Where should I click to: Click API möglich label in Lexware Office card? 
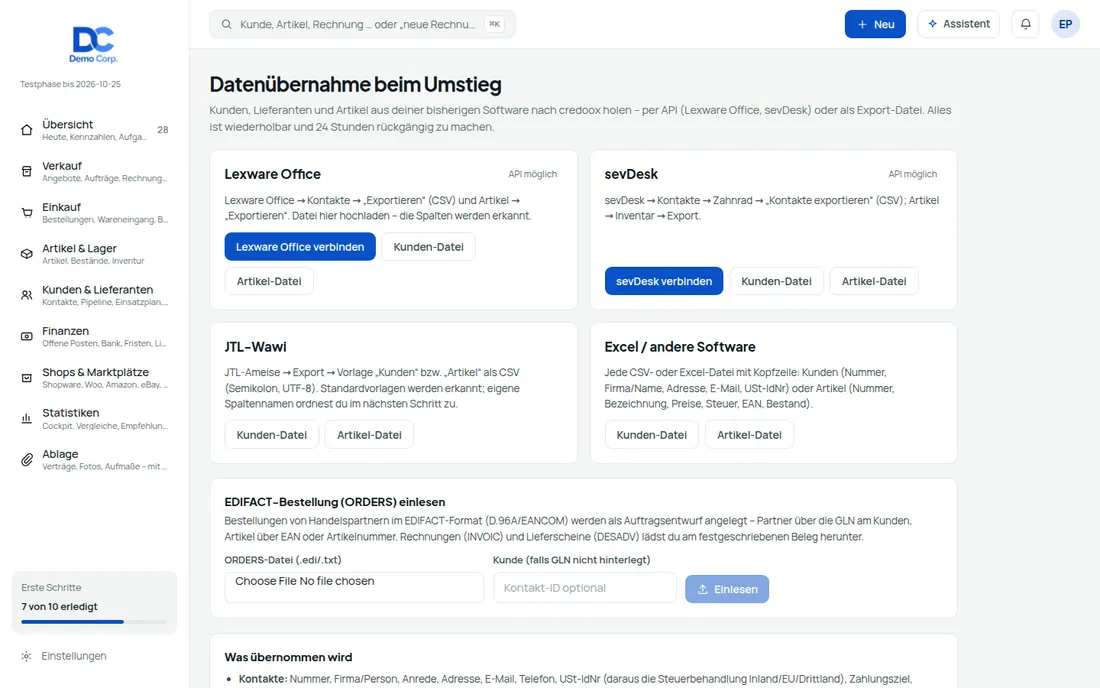tap(532, 174)
